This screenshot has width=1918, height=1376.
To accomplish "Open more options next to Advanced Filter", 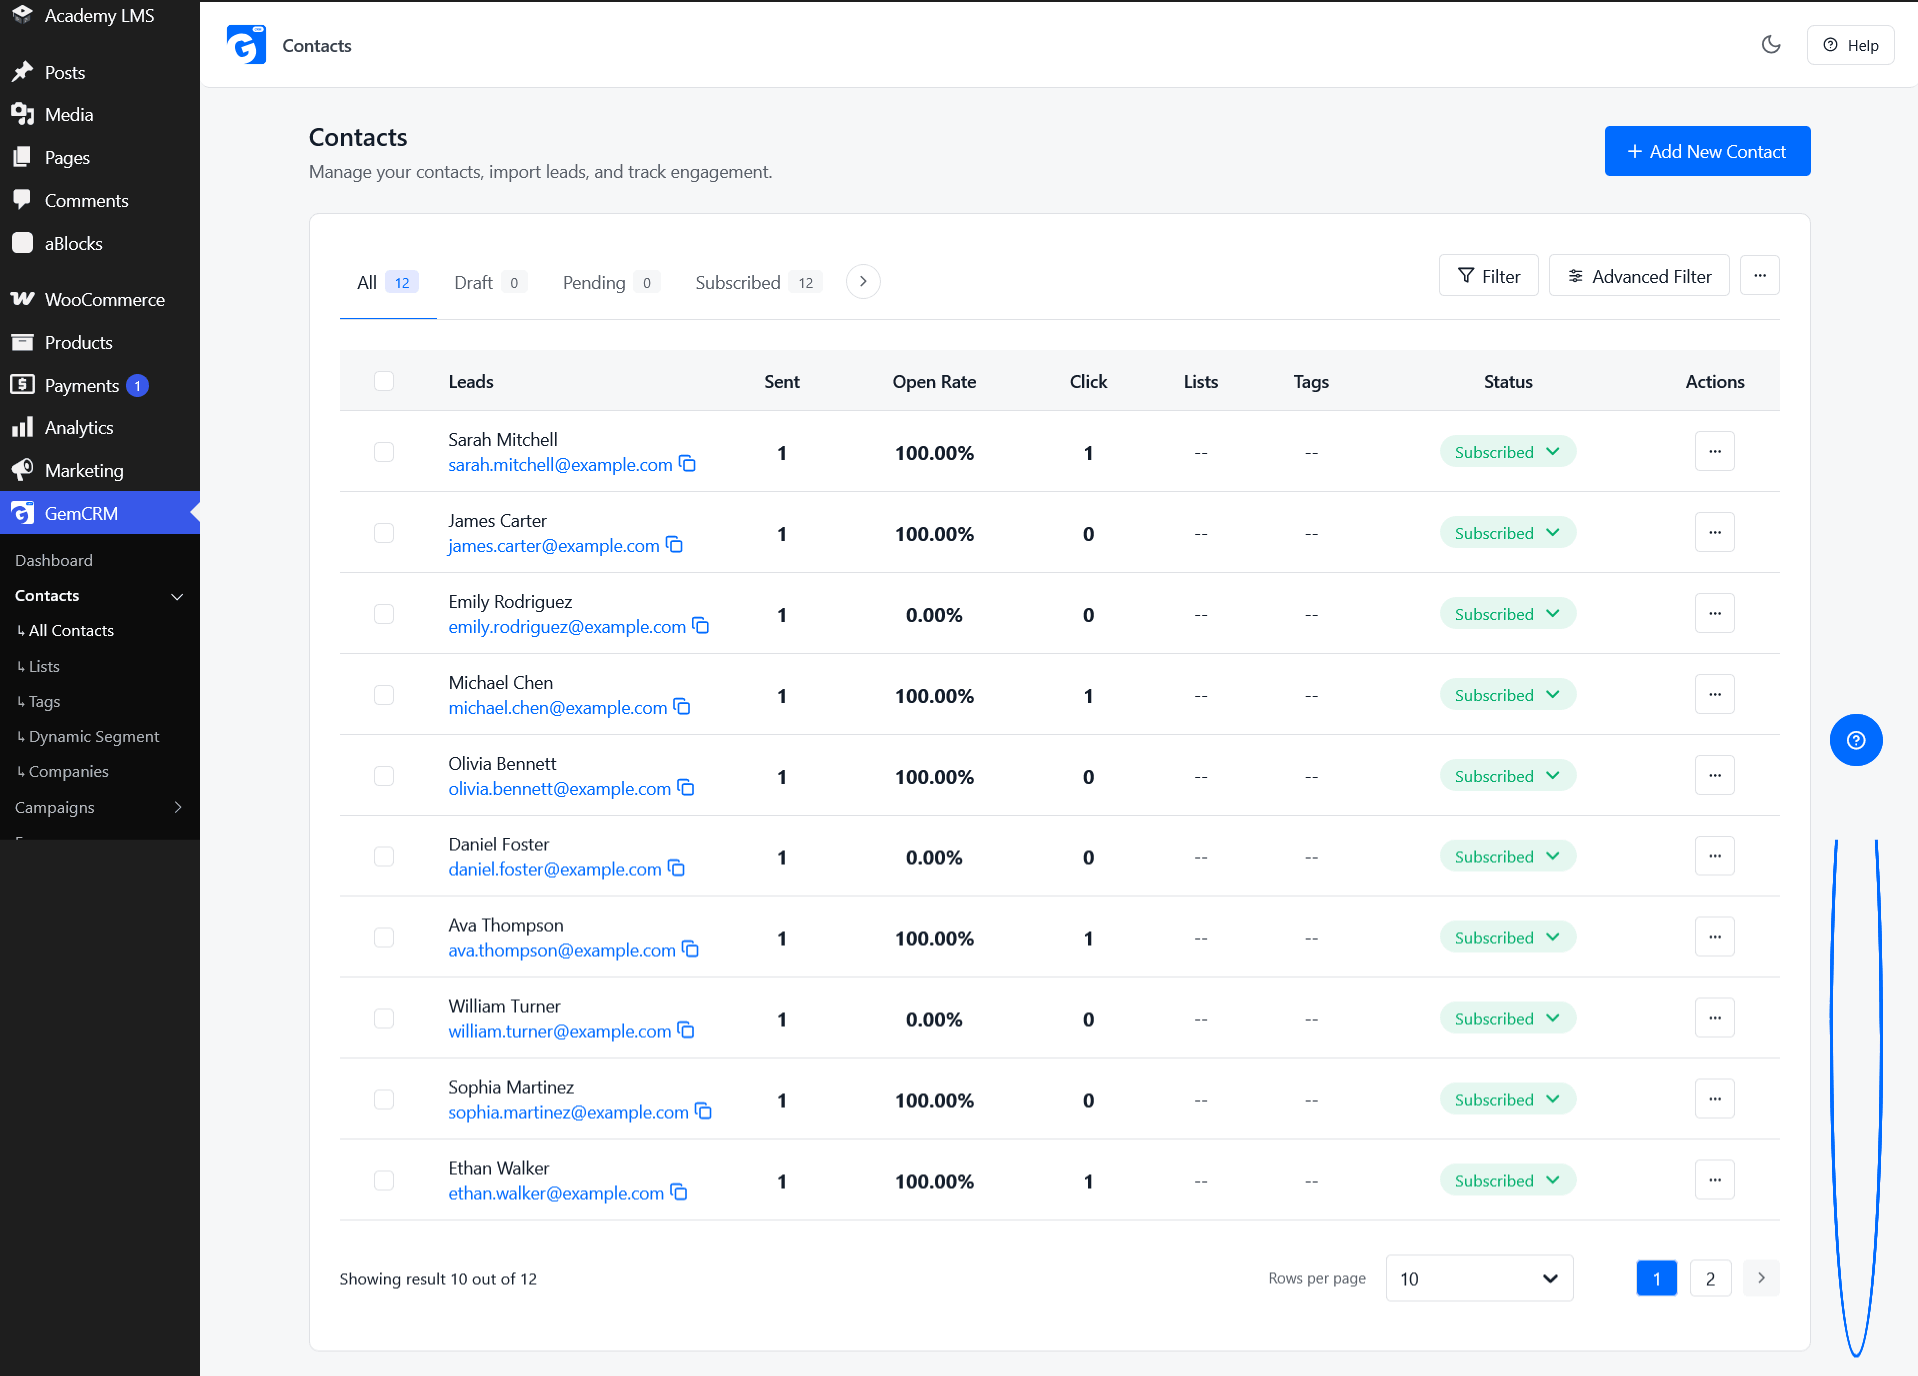I will coord(1760,275).
